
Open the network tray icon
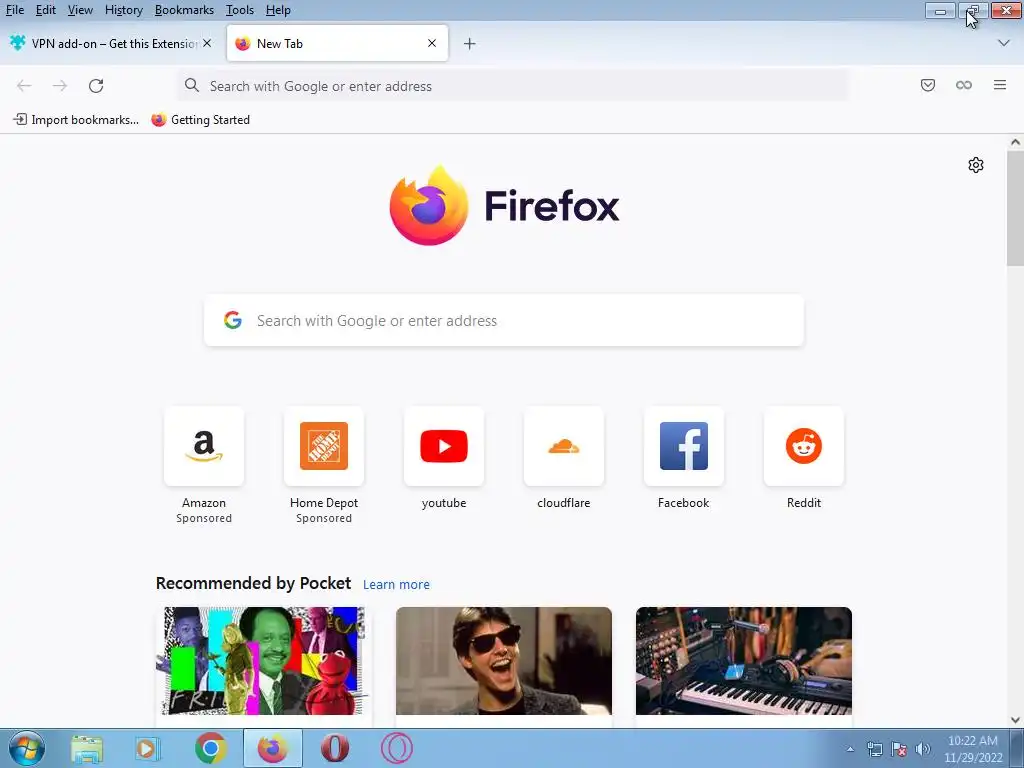(874, 749)
